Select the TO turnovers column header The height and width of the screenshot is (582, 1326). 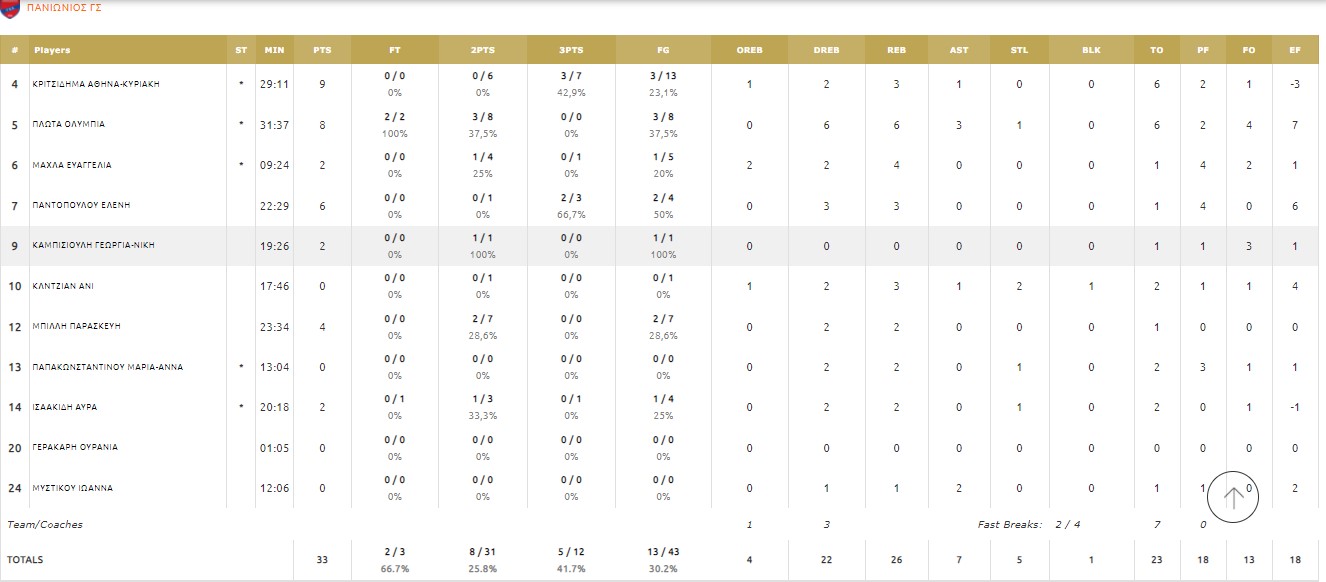click(1157, 50)
